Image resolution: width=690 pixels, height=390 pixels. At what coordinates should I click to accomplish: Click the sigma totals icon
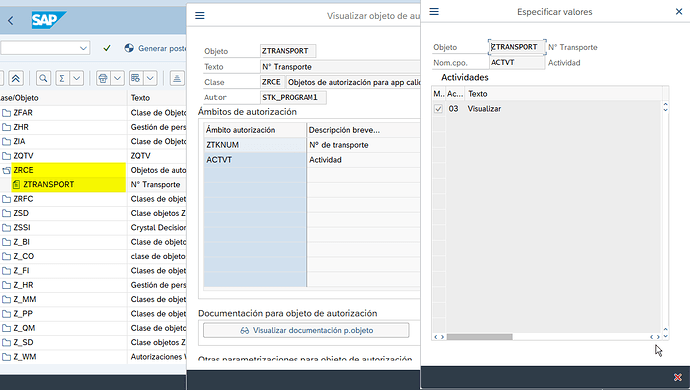pos(62,78)
